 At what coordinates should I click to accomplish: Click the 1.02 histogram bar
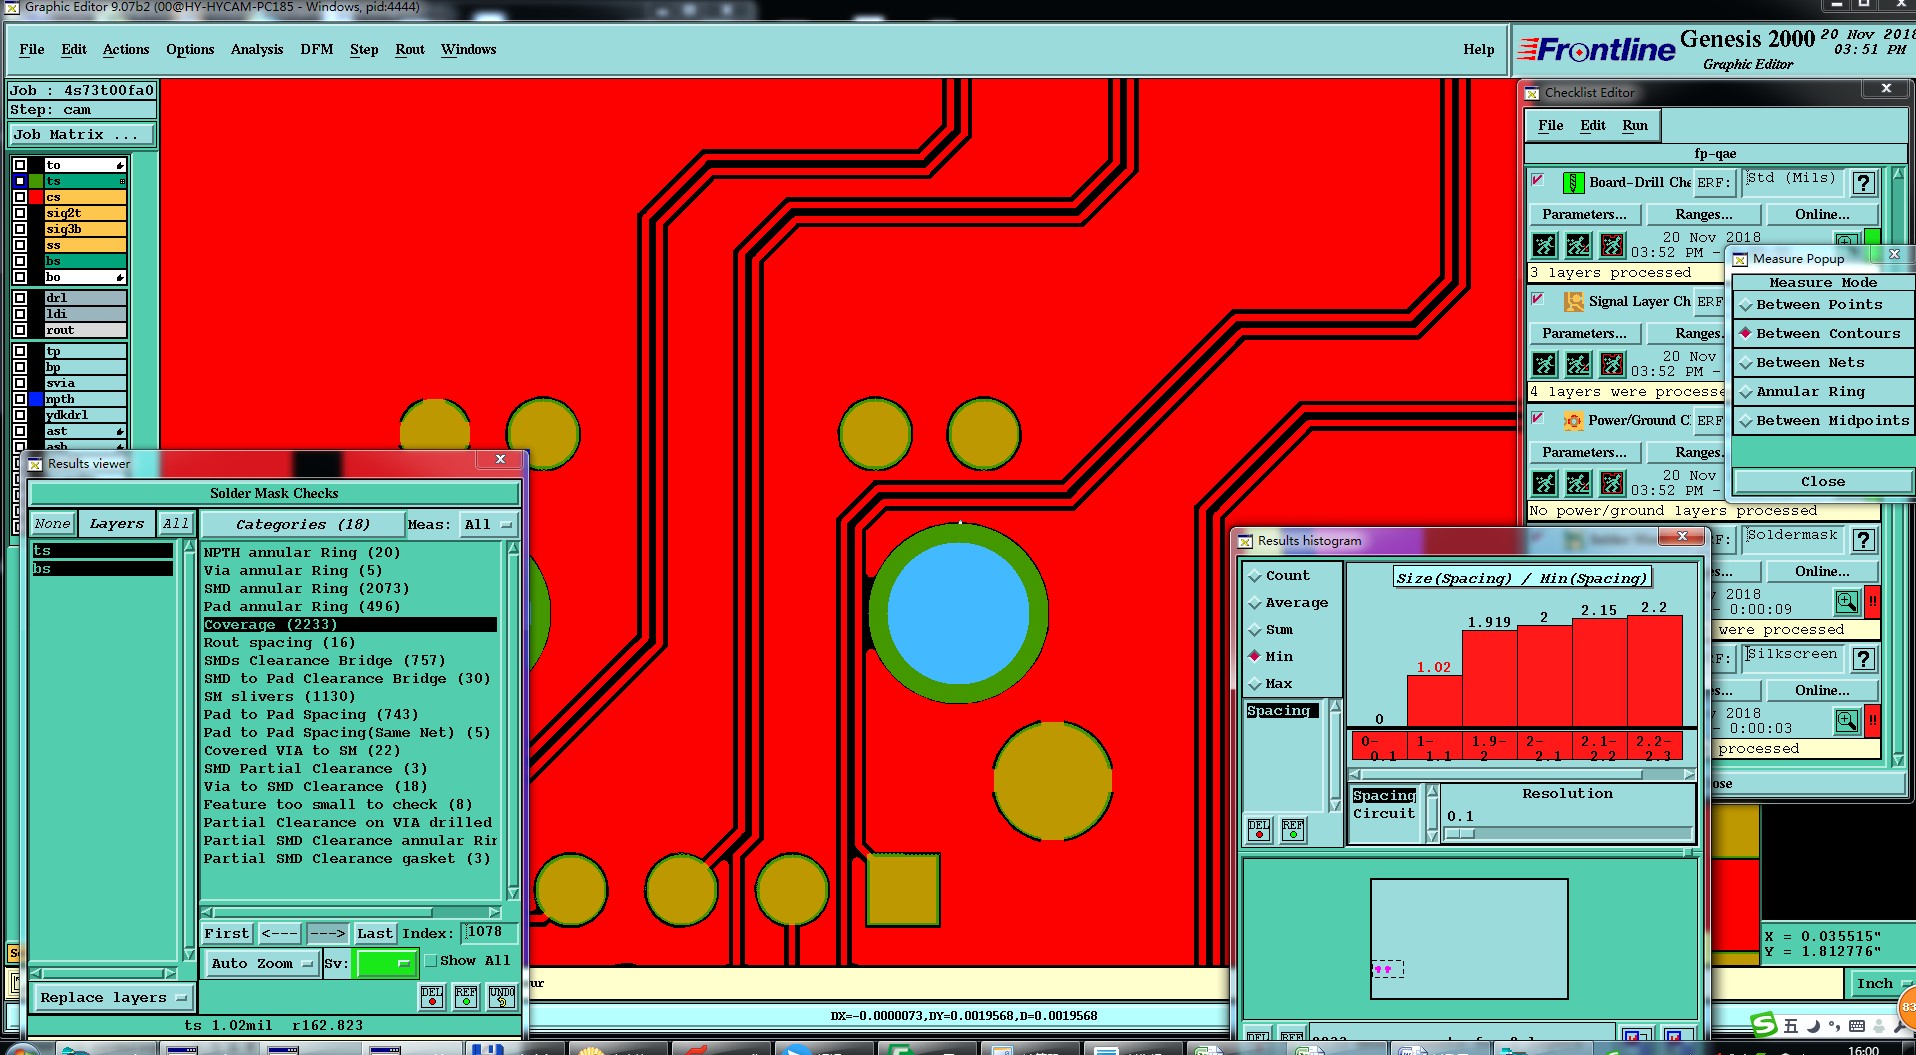1434,700
